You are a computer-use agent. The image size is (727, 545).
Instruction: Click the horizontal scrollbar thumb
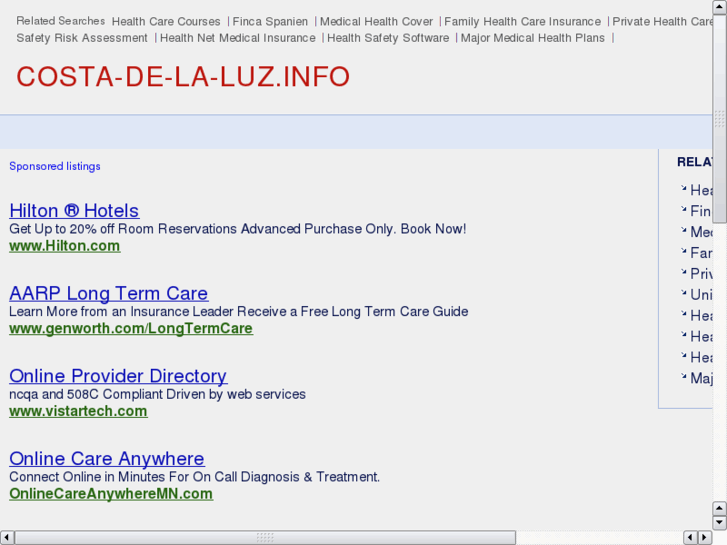(x=265, y=538)
